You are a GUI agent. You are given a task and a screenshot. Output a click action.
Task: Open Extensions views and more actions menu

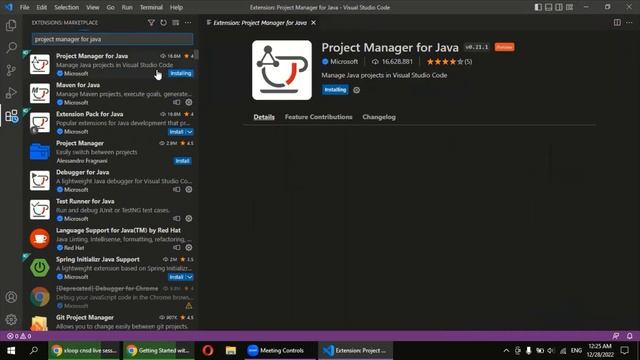click(x=188, y=22)
